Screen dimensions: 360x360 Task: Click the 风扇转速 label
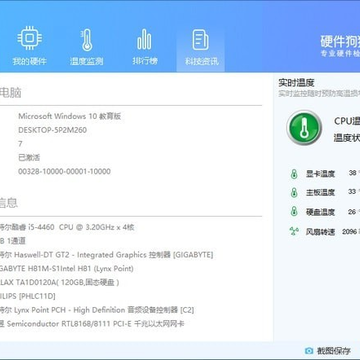(x=320, y=232)
